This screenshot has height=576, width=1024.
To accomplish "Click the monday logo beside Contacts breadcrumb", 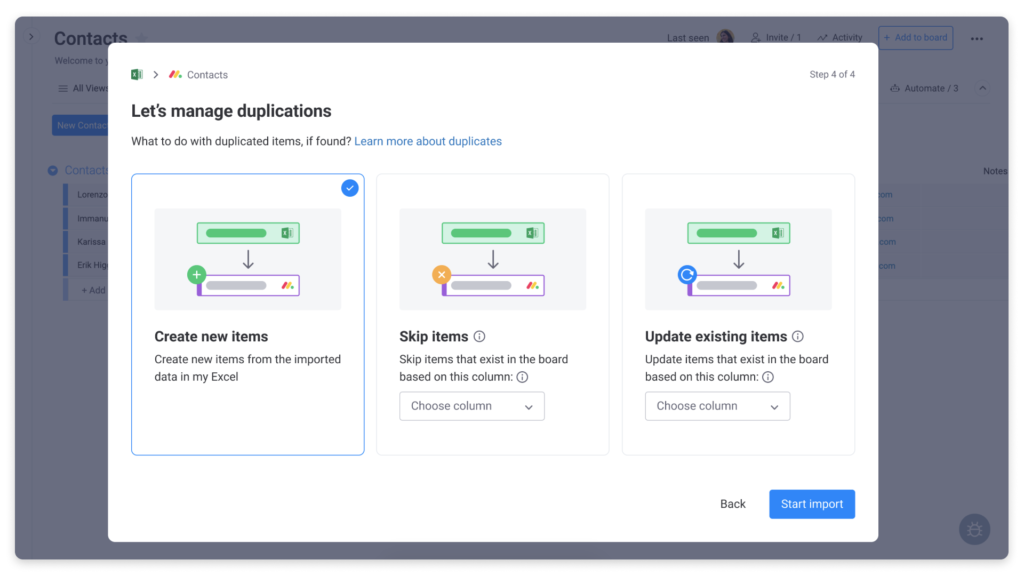I will [x=175, y=75].
